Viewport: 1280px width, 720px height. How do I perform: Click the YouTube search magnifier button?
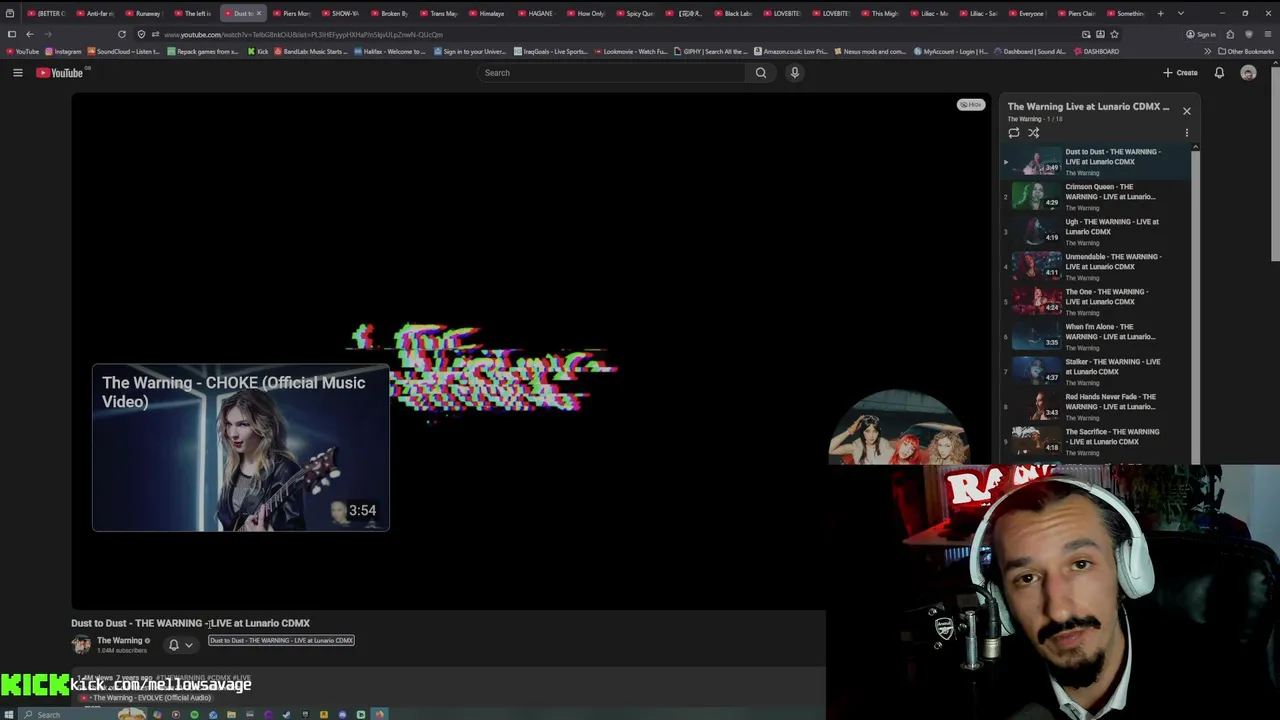click(761, 72)
